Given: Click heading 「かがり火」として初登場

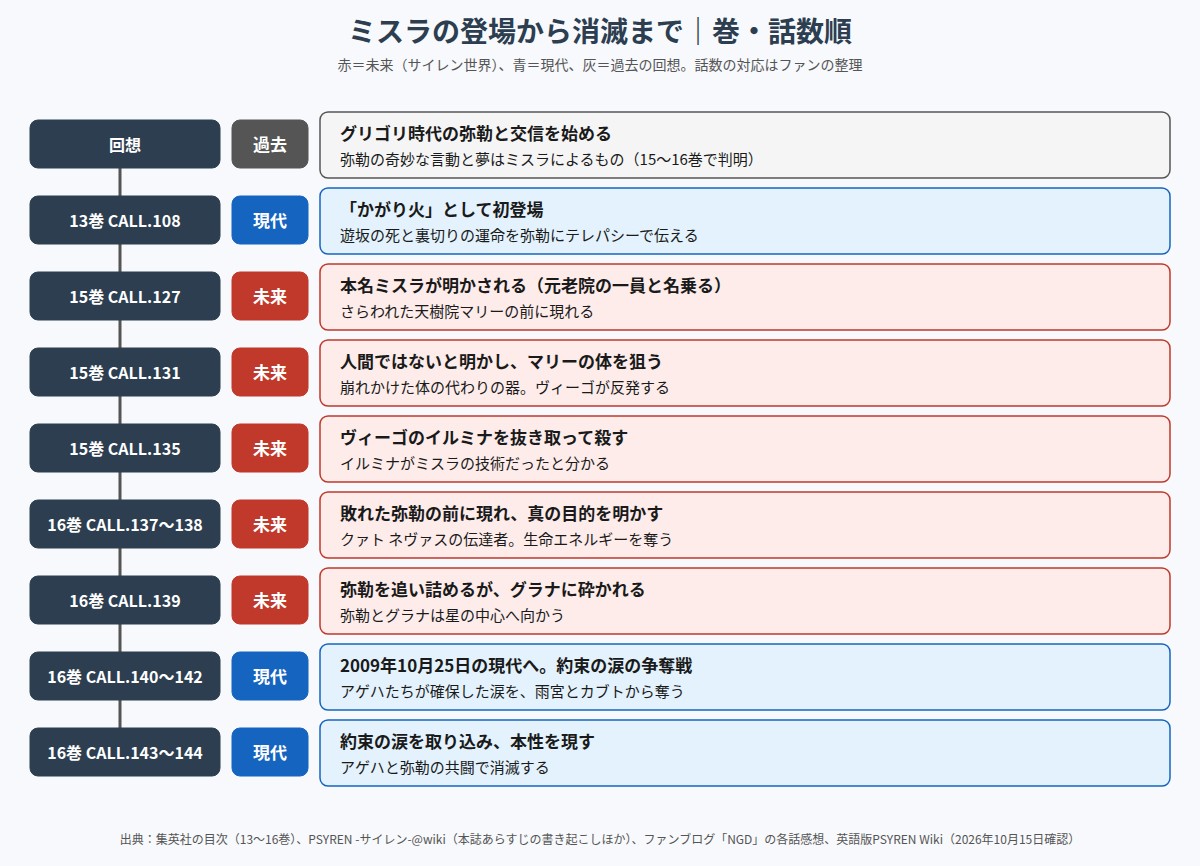Looking at the screenshot, I should click(x=442, y=209).
